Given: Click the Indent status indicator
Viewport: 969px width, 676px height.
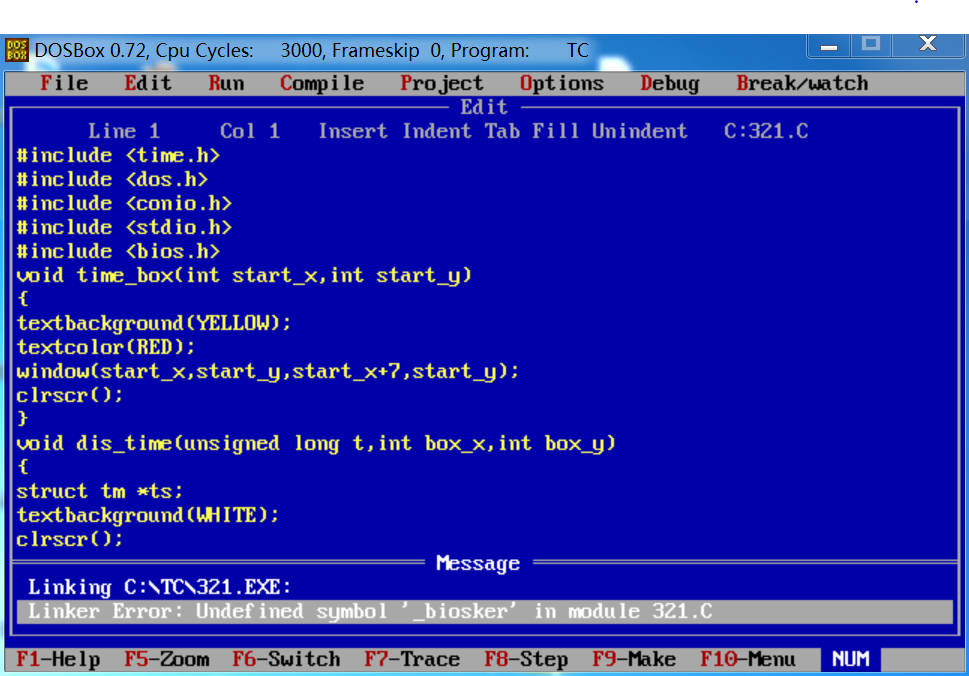Looking at the screenshot, I should pos(436,131).
